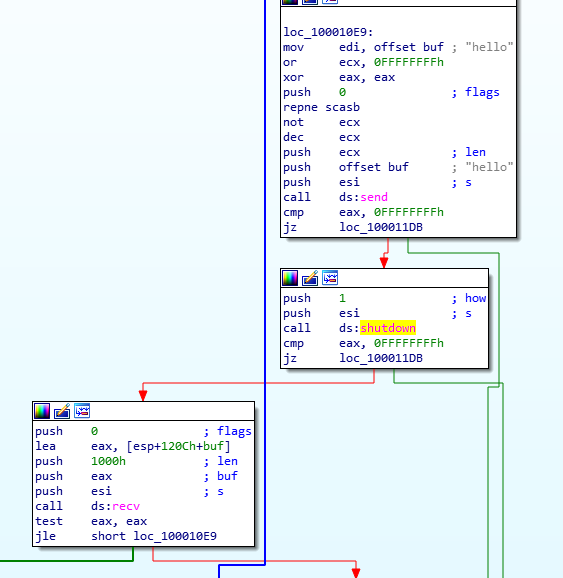563x578 pixels.
Task: Click the push 0 flags line in recv block
Action: pos(143,431)
